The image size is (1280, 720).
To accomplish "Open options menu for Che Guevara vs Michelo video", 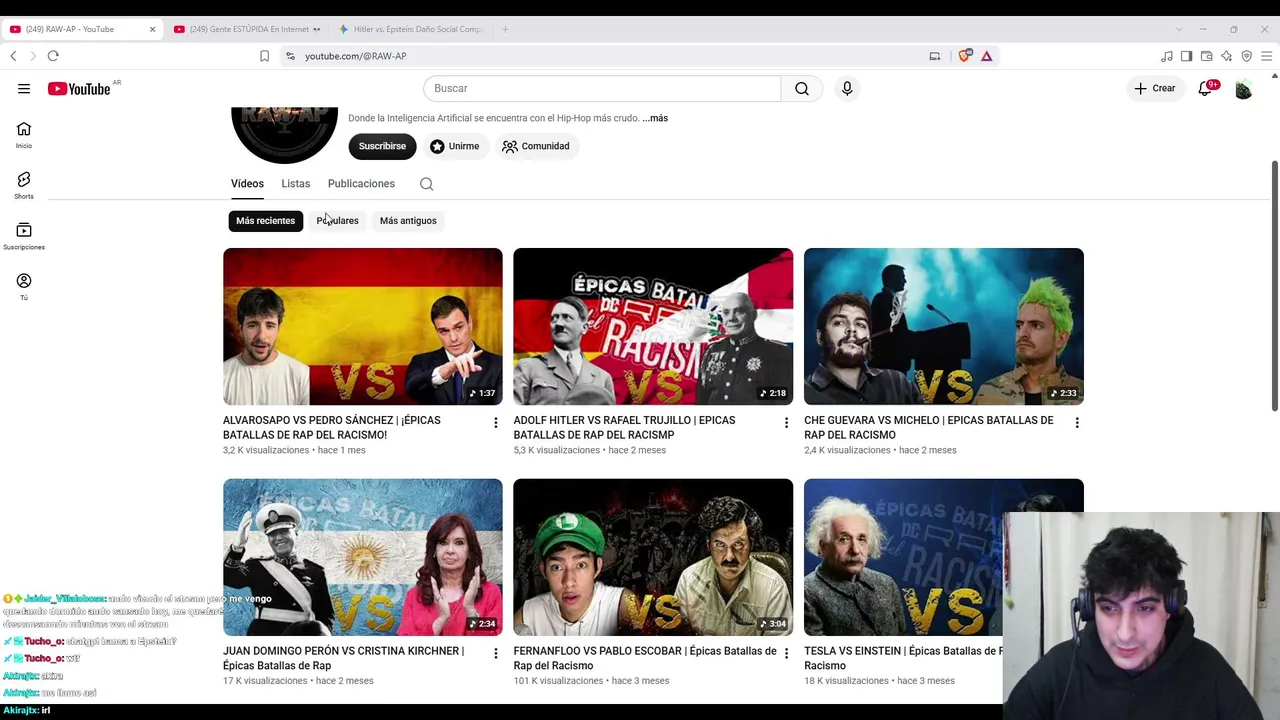I will click(x=1077, y=423).
